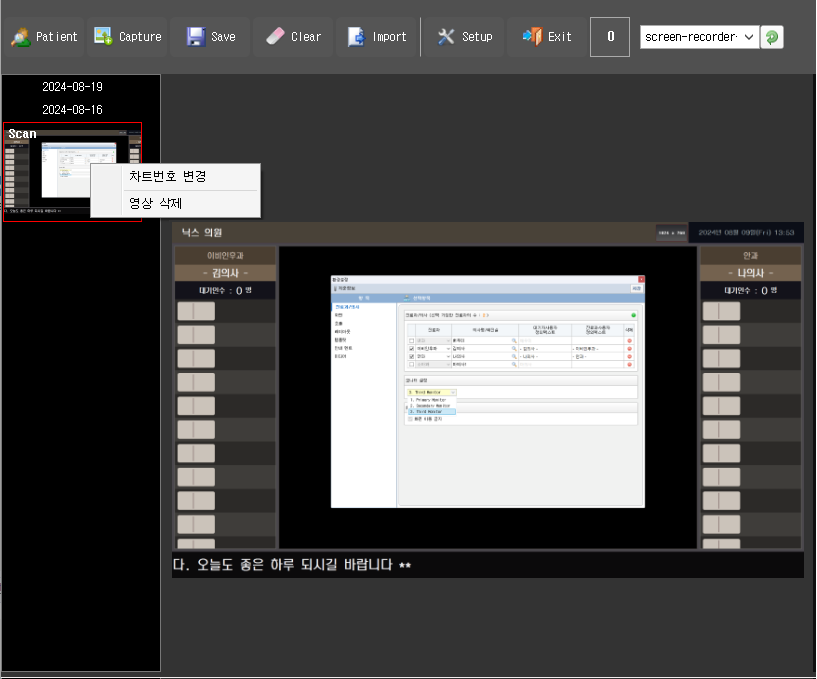The width and height of the screenshot is (817, 679).
Task: Expand the screen-recorder source dropdown
Action: 749,37
